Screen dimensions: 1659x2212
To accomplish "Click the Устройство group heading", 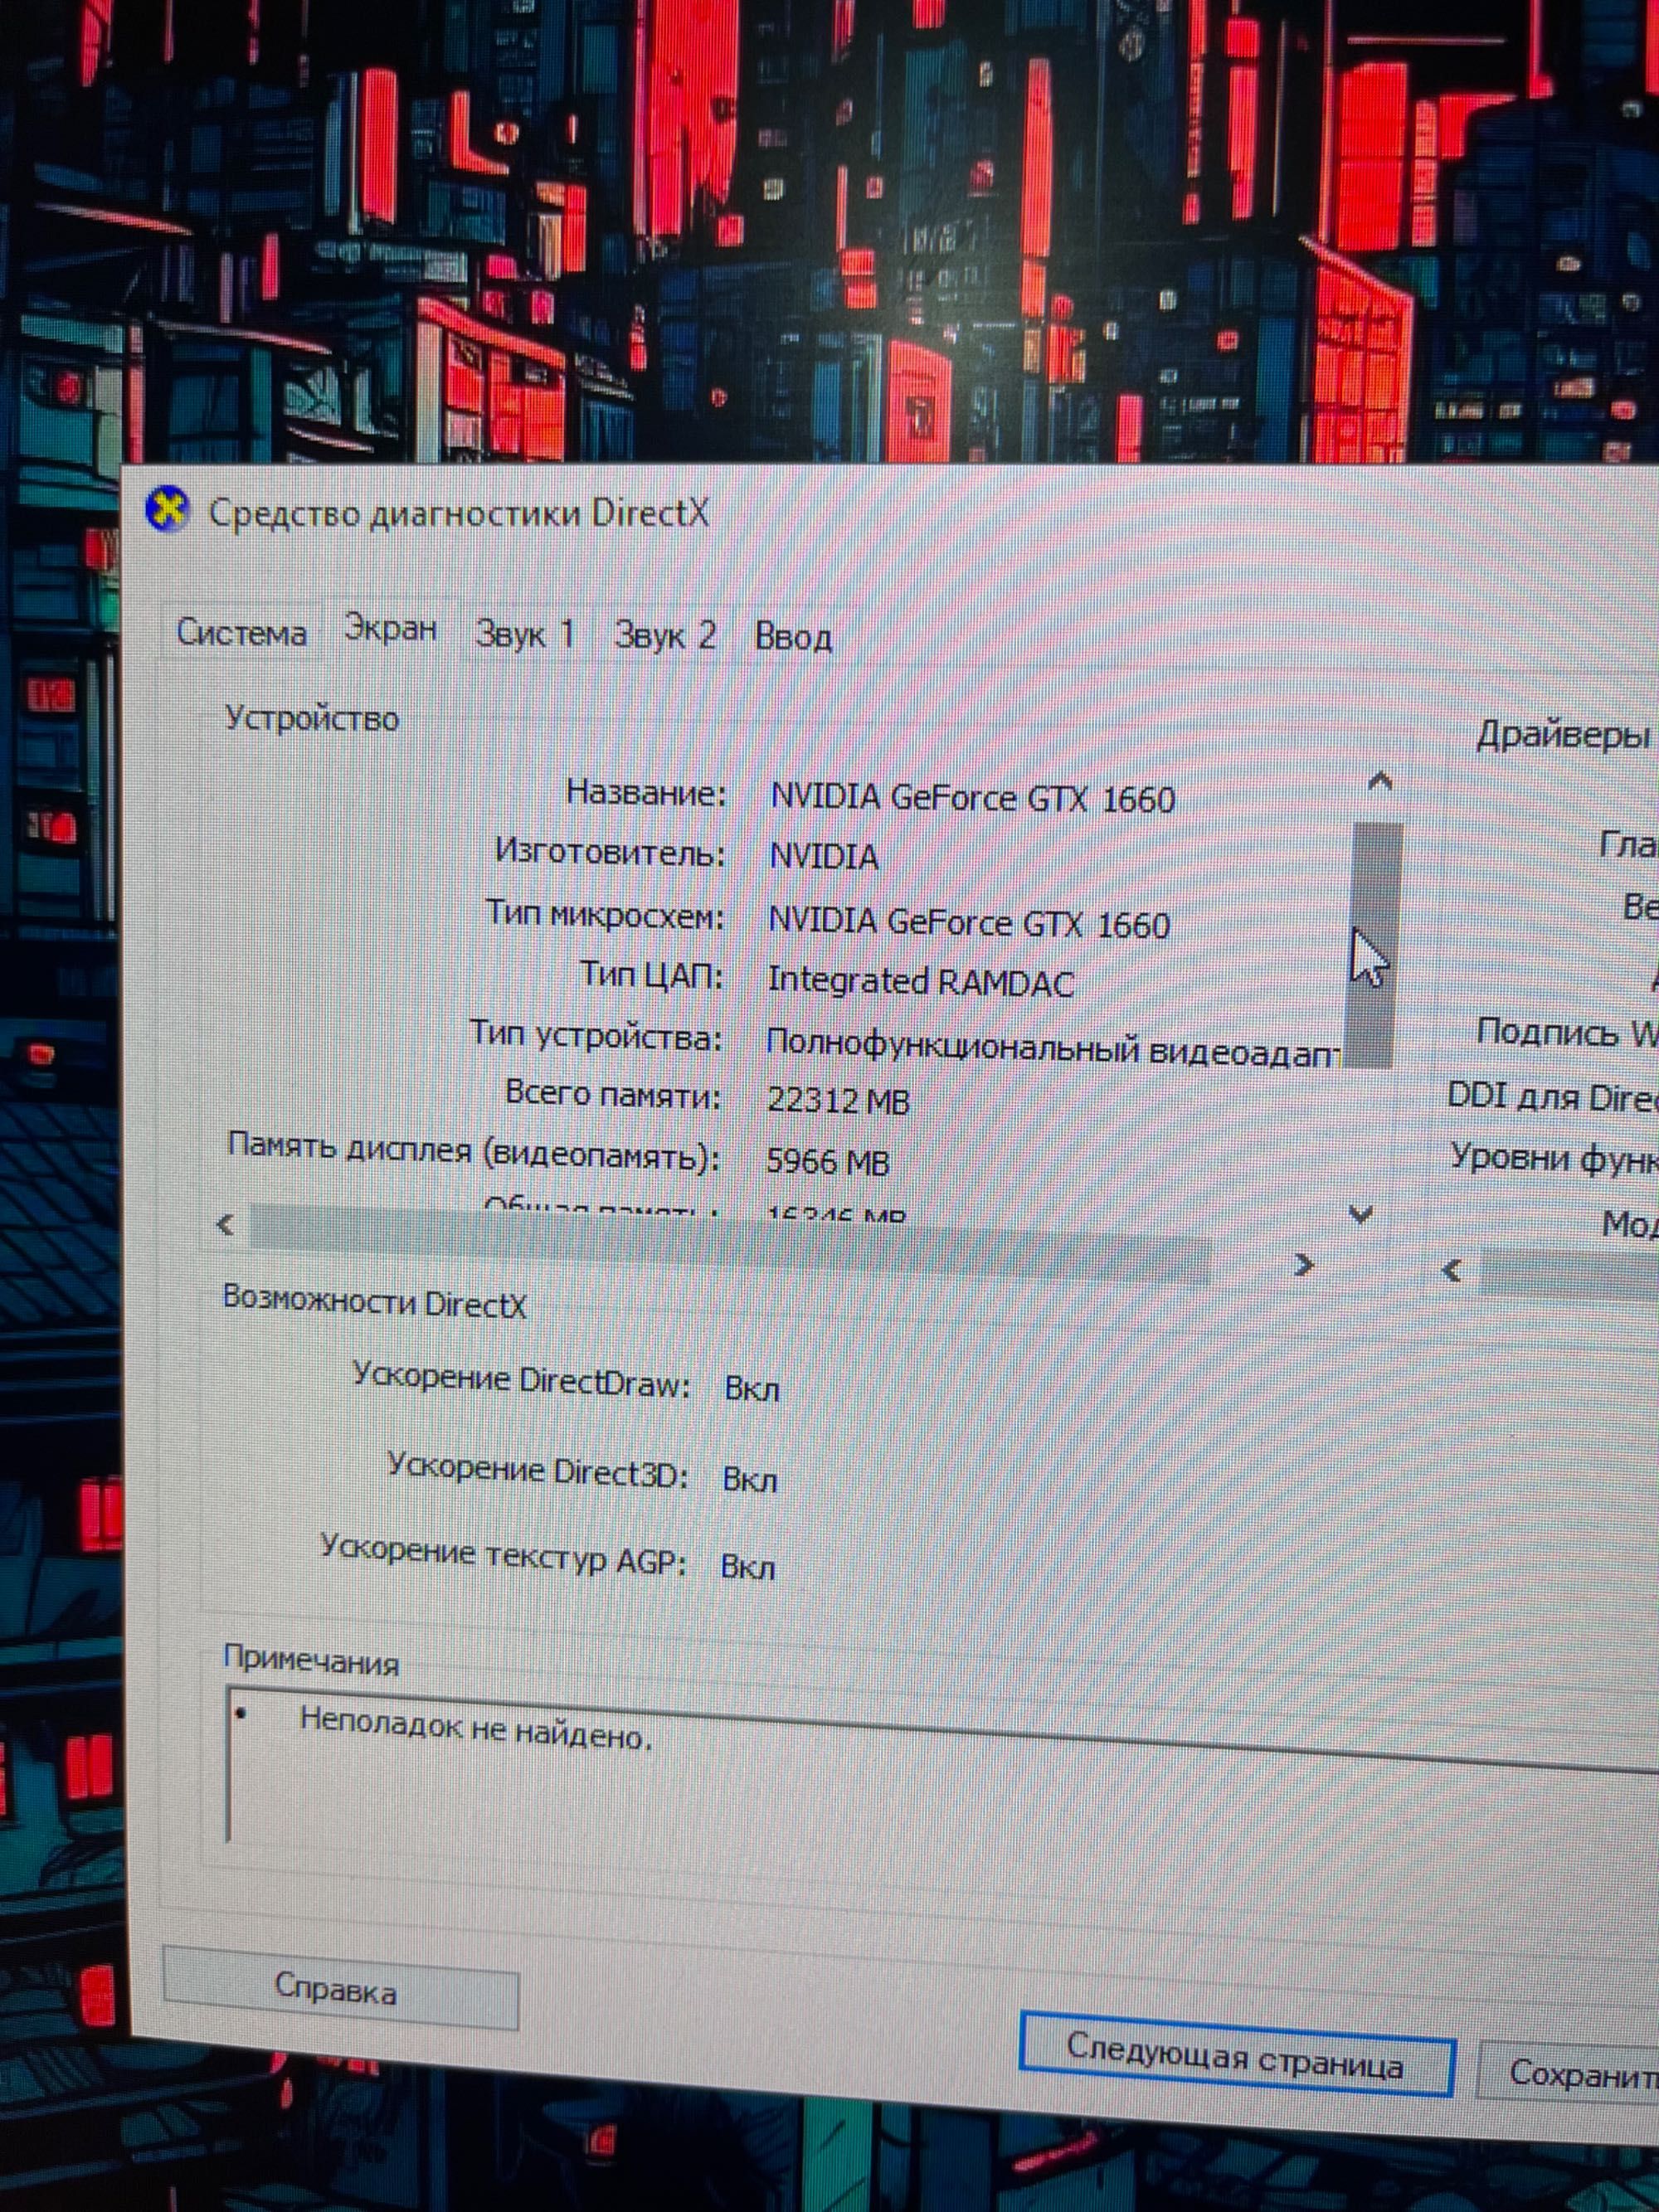I will [311, 718].
